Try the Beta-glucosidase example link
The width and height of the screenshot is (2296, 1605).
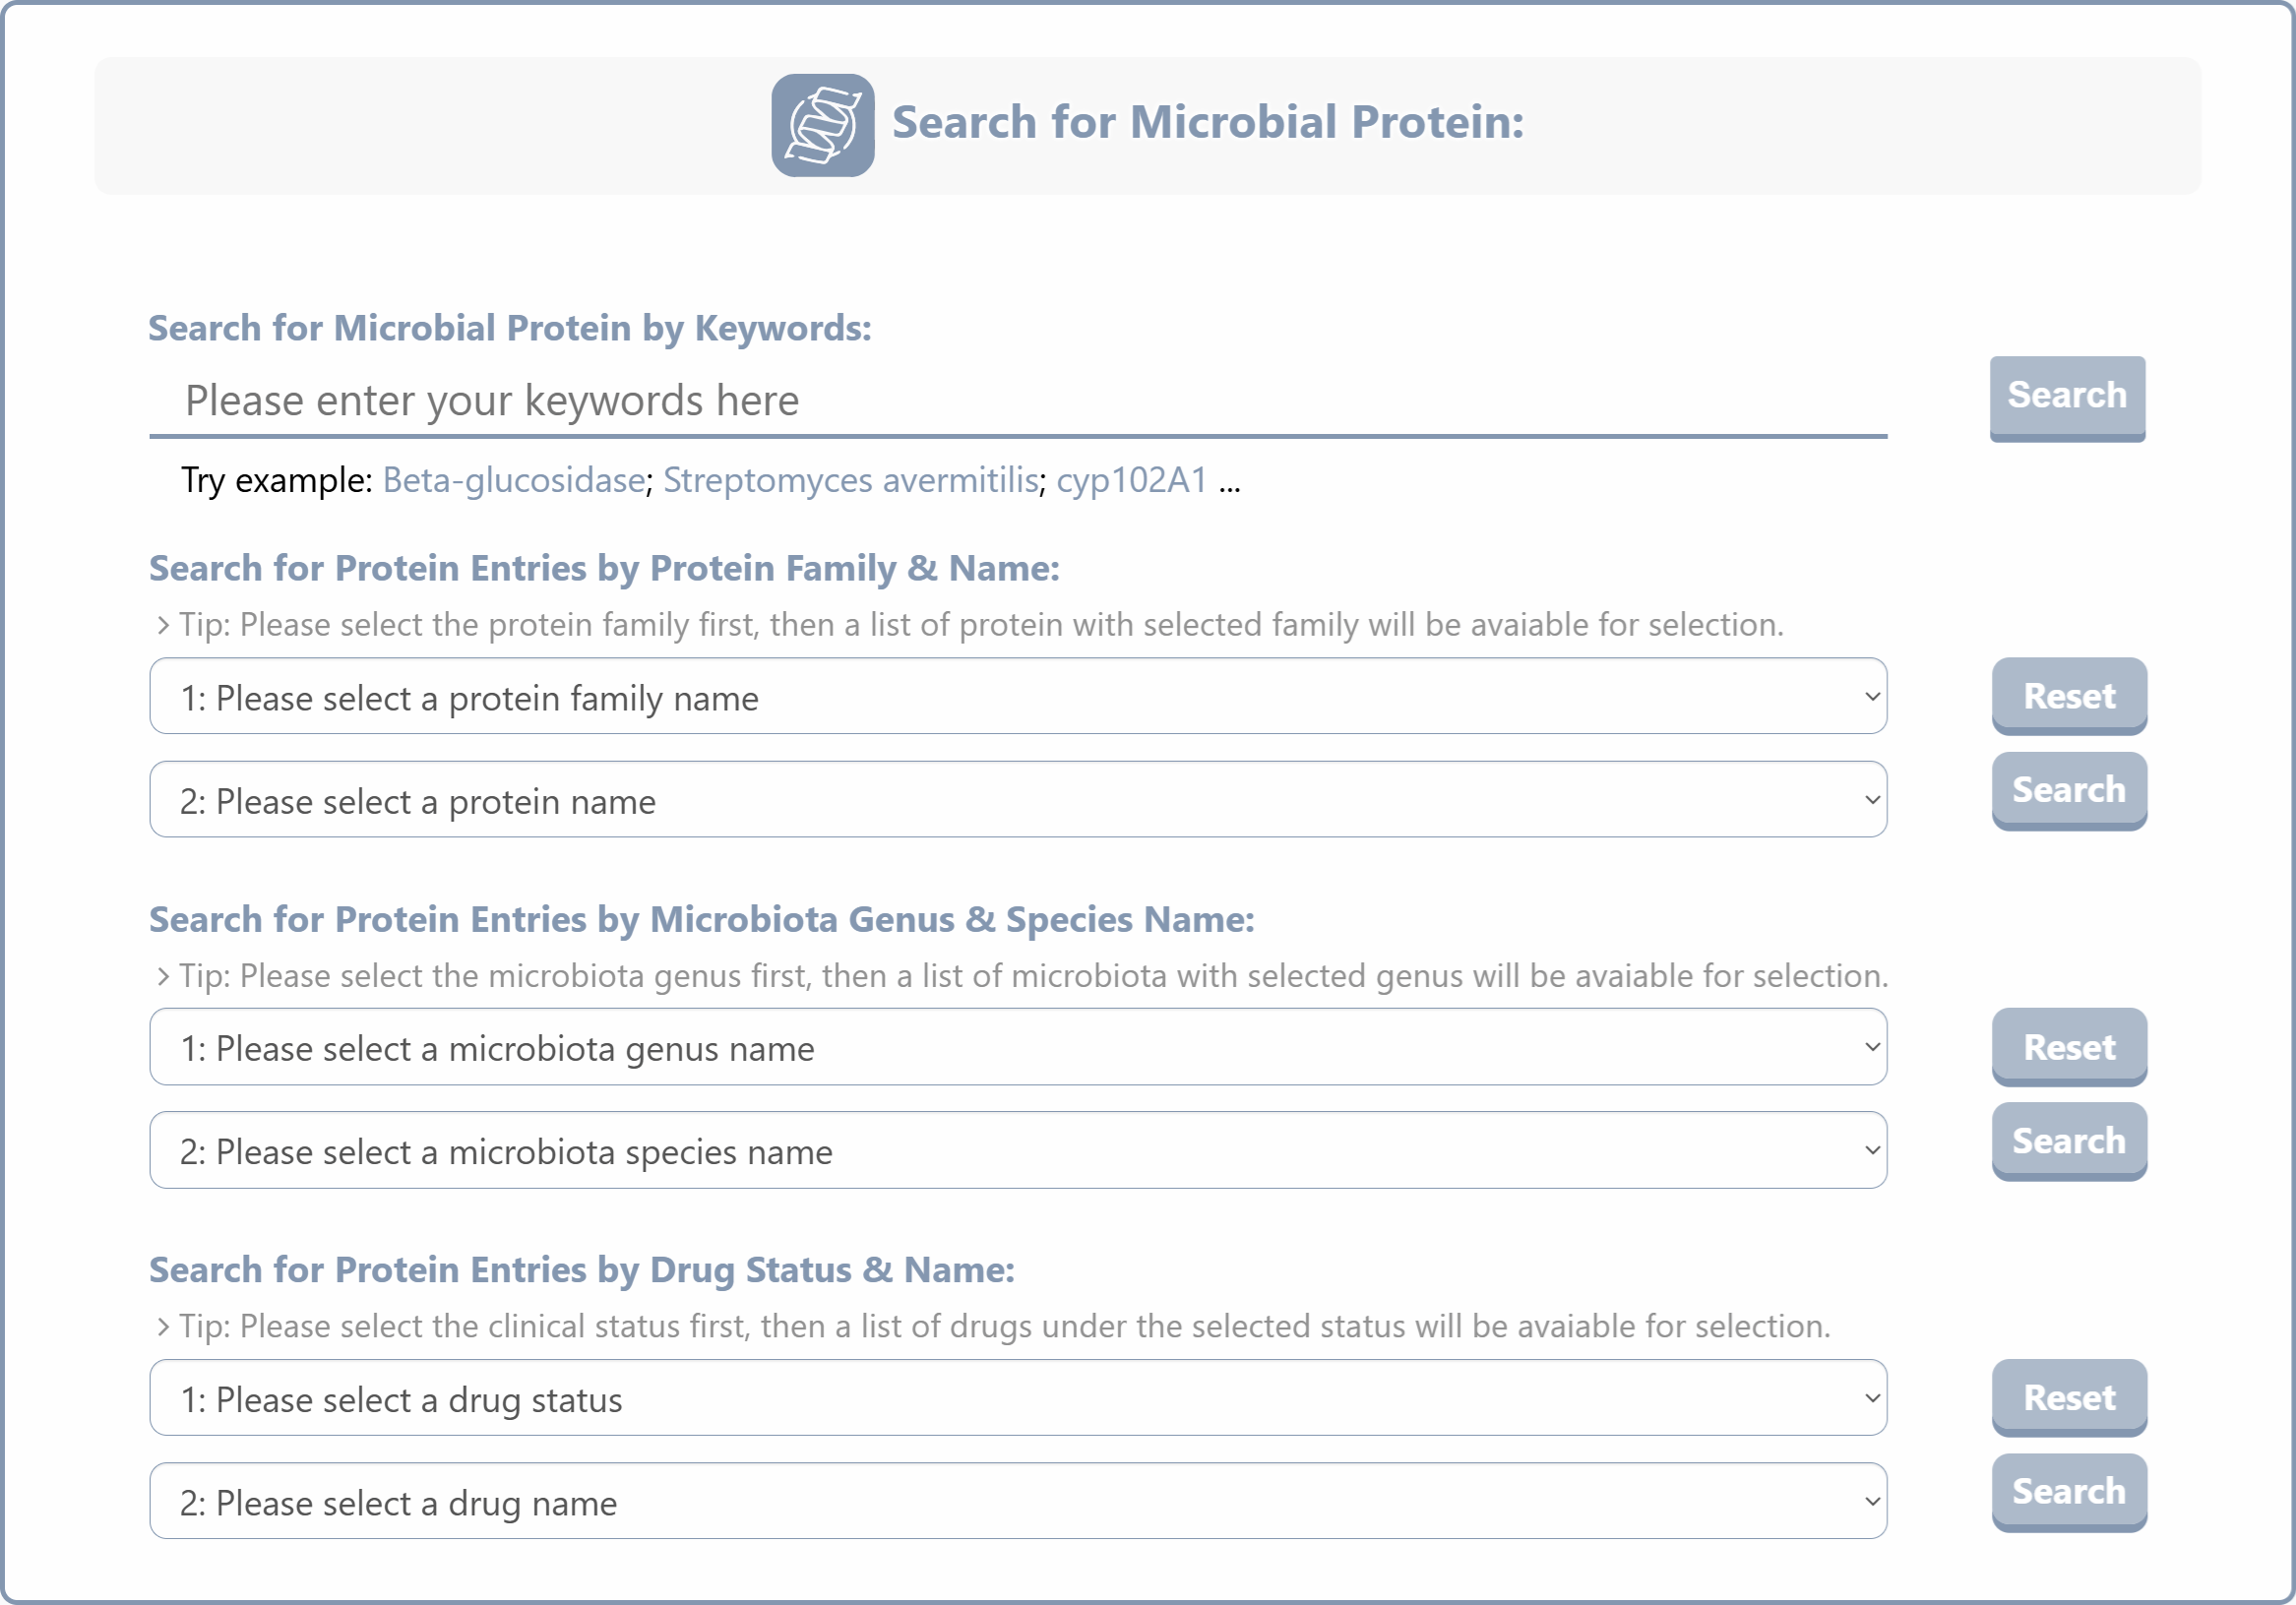point(514,481)
